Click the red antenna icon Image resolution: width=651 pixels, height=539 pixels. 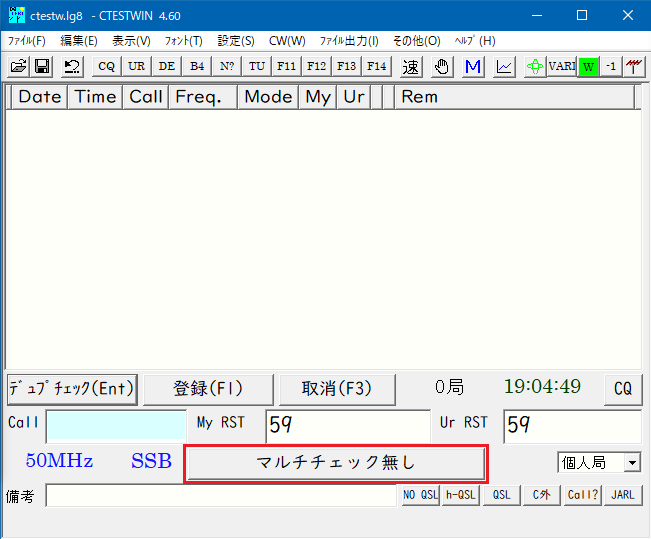(x=633, y=66)
